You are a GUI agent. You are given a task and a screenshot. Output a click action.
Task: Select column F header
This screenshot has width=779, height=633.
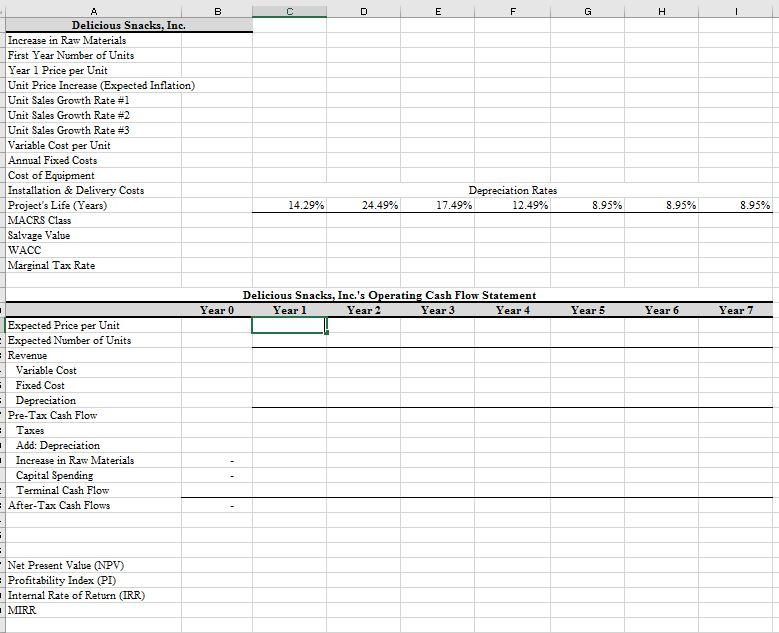point(513,11)
